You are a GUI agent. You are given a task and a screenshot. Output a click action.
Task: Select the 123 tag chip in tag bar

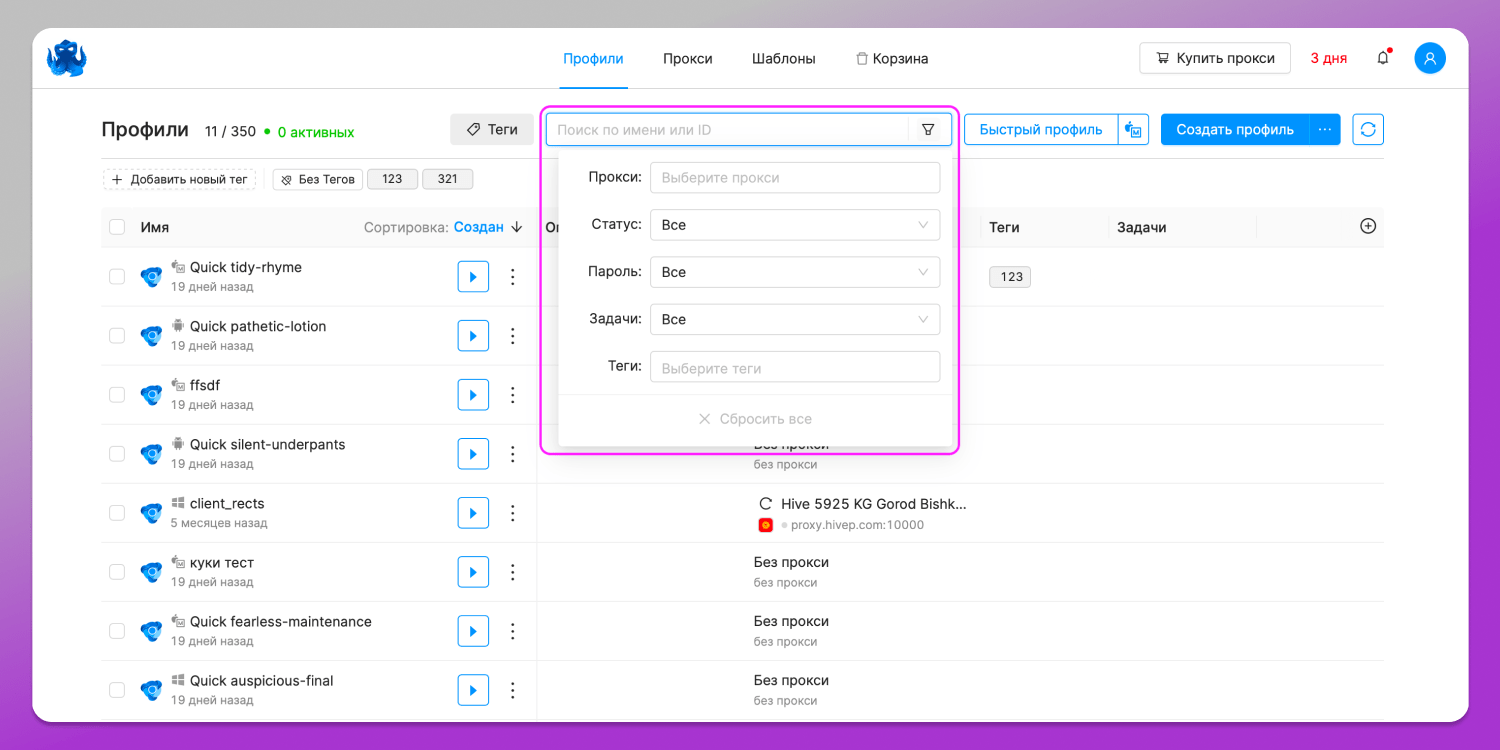click(392, 179)
